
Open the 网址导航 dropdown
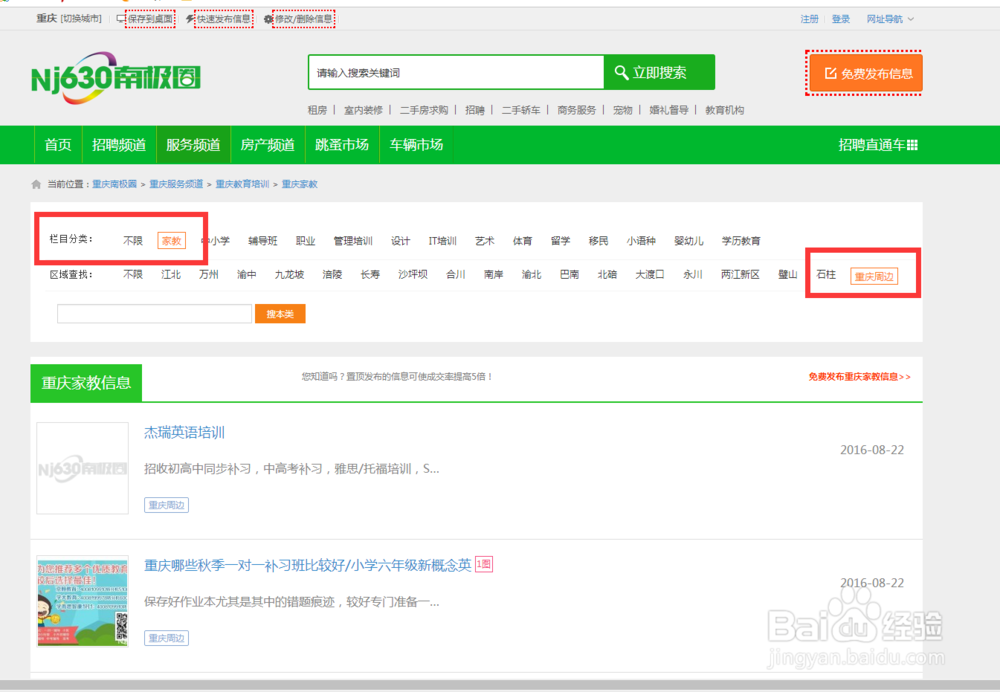click(886, 18)
